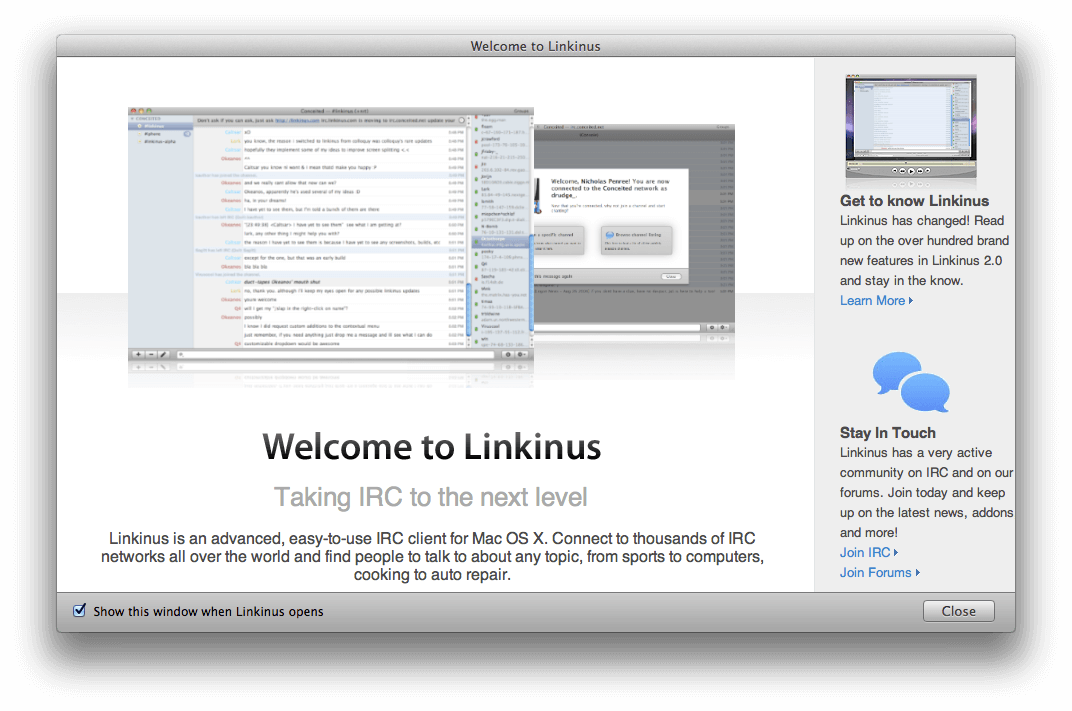The image size is (1072, 711).
Task: Click the arrow next to Join Forums
Action: click(917, 573)
